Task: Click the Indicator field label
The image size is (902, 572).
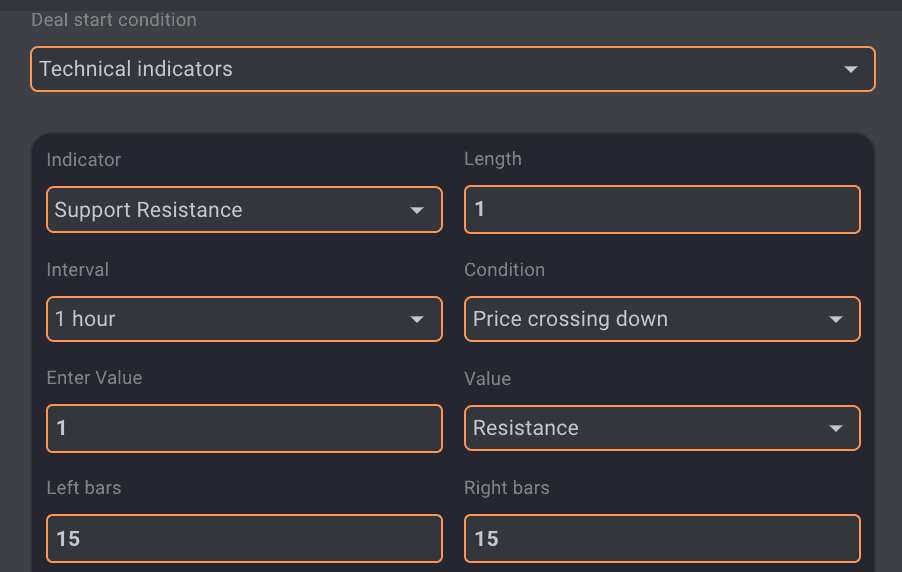Action: tap(84, 160)
